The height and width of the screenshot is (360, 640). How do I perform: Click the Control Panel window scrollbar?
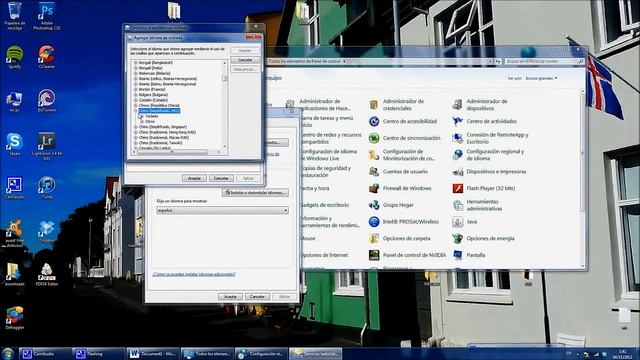[x=582, y=178]
